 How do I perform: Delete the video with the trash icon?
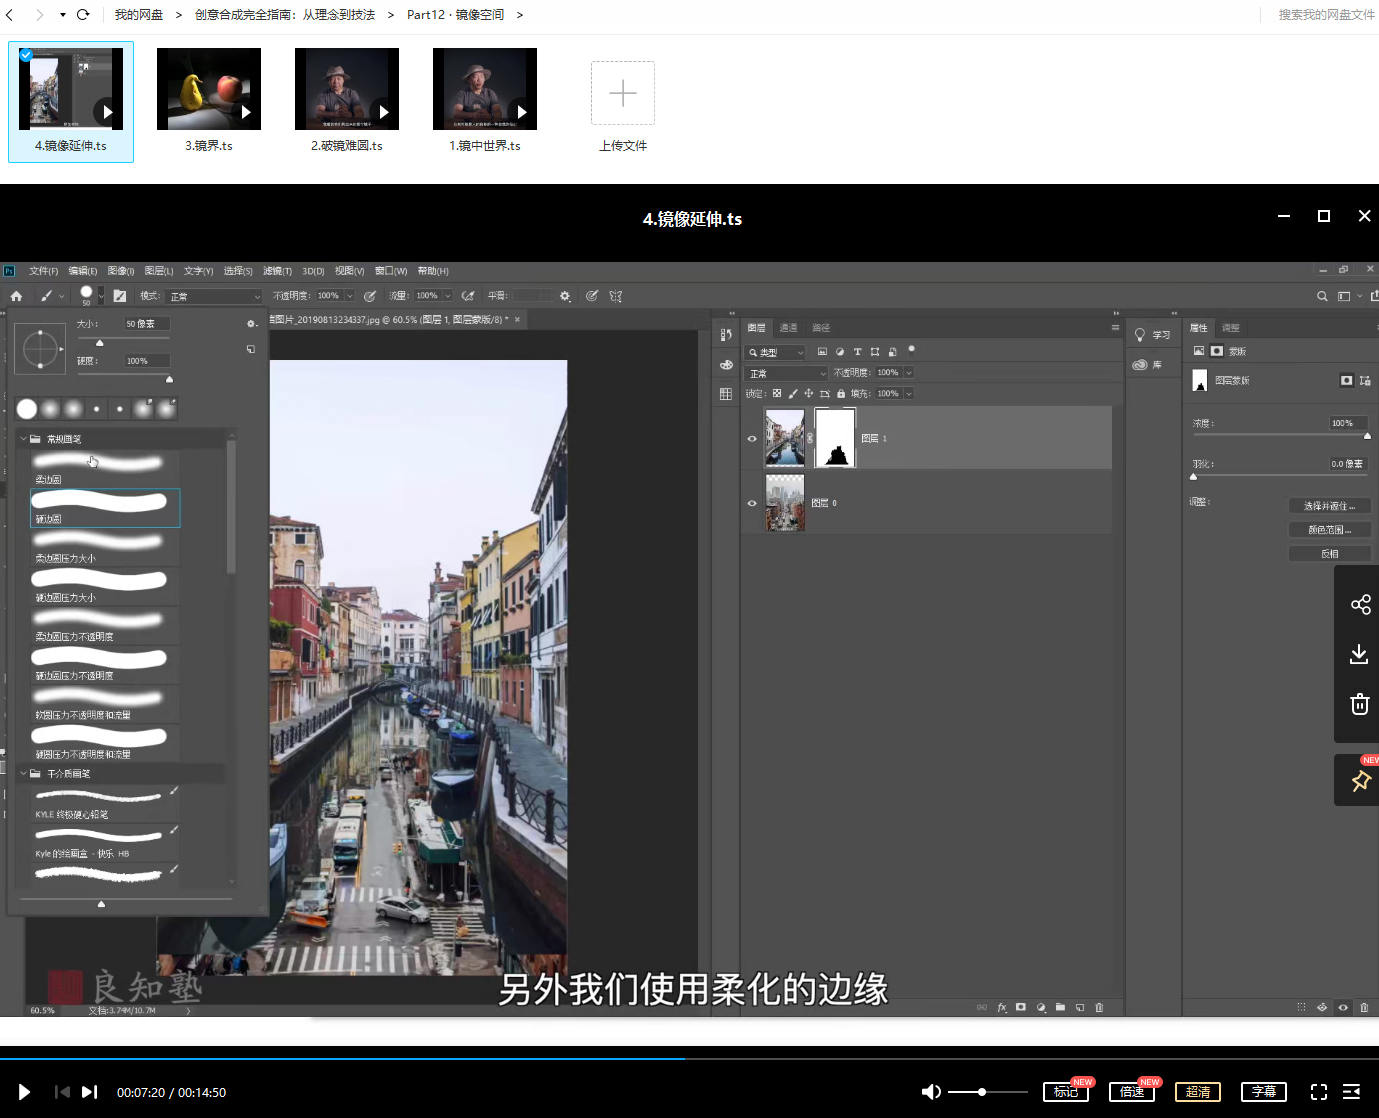(x=1359, y=704)
